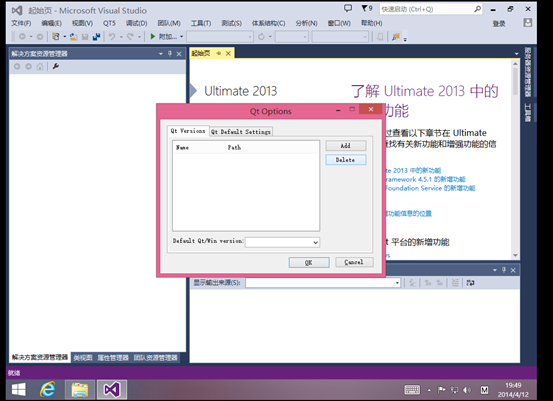Image resolution: width=553 pixels, height=401 pixels.
Task: Click the find message icon in Output panel
Action: point(412,283)
